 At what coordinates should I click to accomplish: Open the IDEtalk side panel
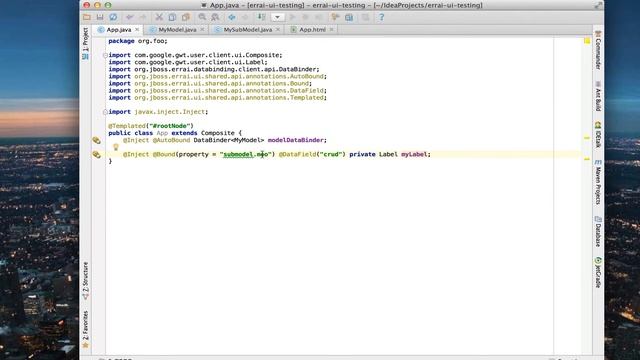click(x=598, y=135)
